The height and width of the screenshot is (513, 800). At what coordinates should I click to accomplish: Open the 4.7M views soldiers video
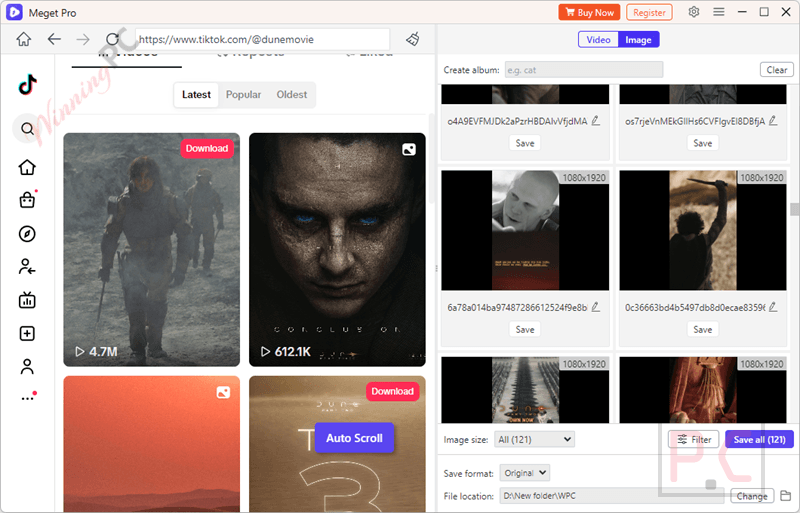(152, 250)
